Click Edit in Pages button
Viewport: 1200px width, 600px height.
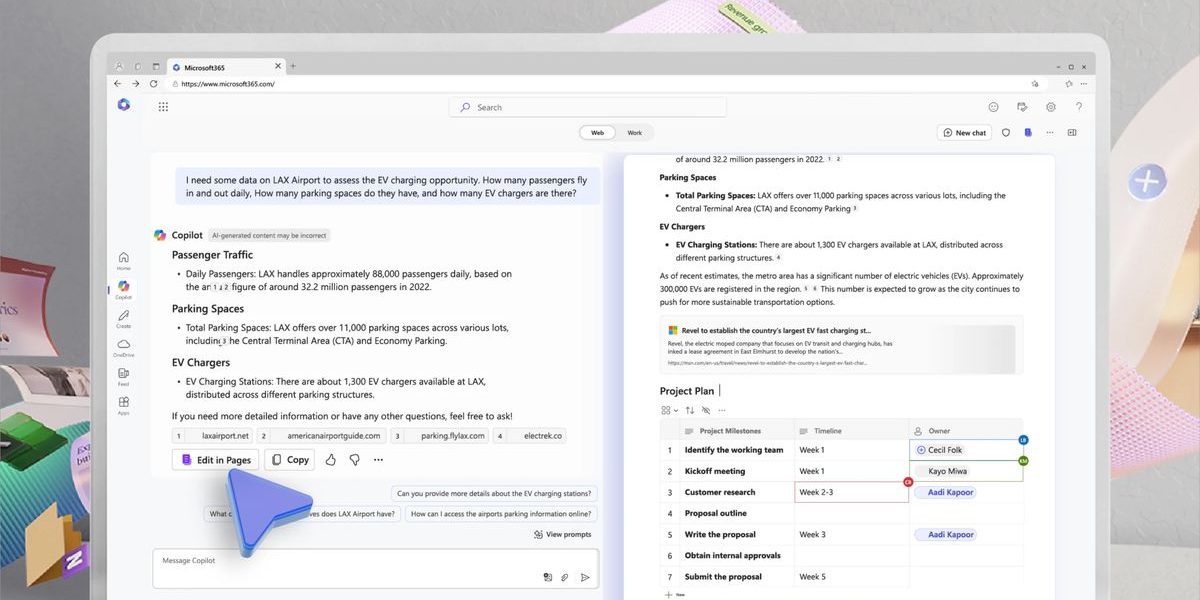coord(215,460)
